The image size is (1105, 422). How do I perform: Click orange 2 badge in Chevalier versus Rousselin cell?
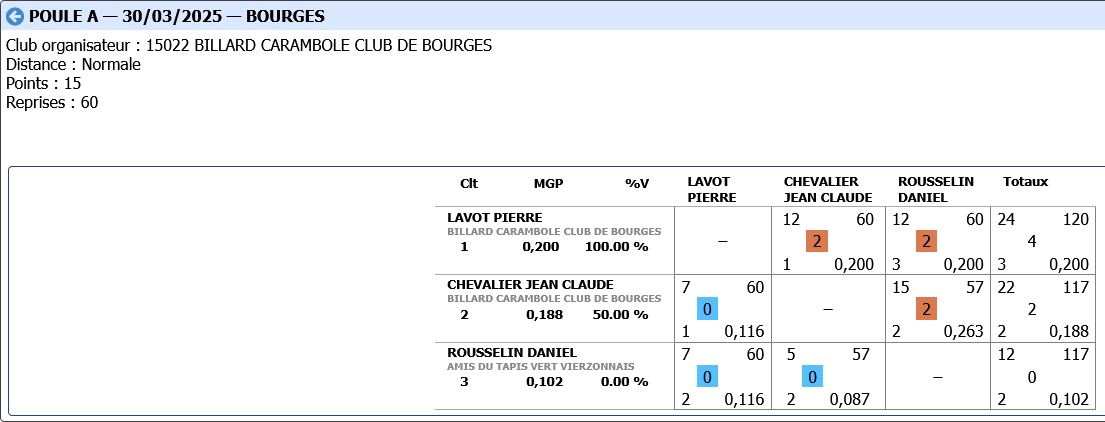[927, 309]
